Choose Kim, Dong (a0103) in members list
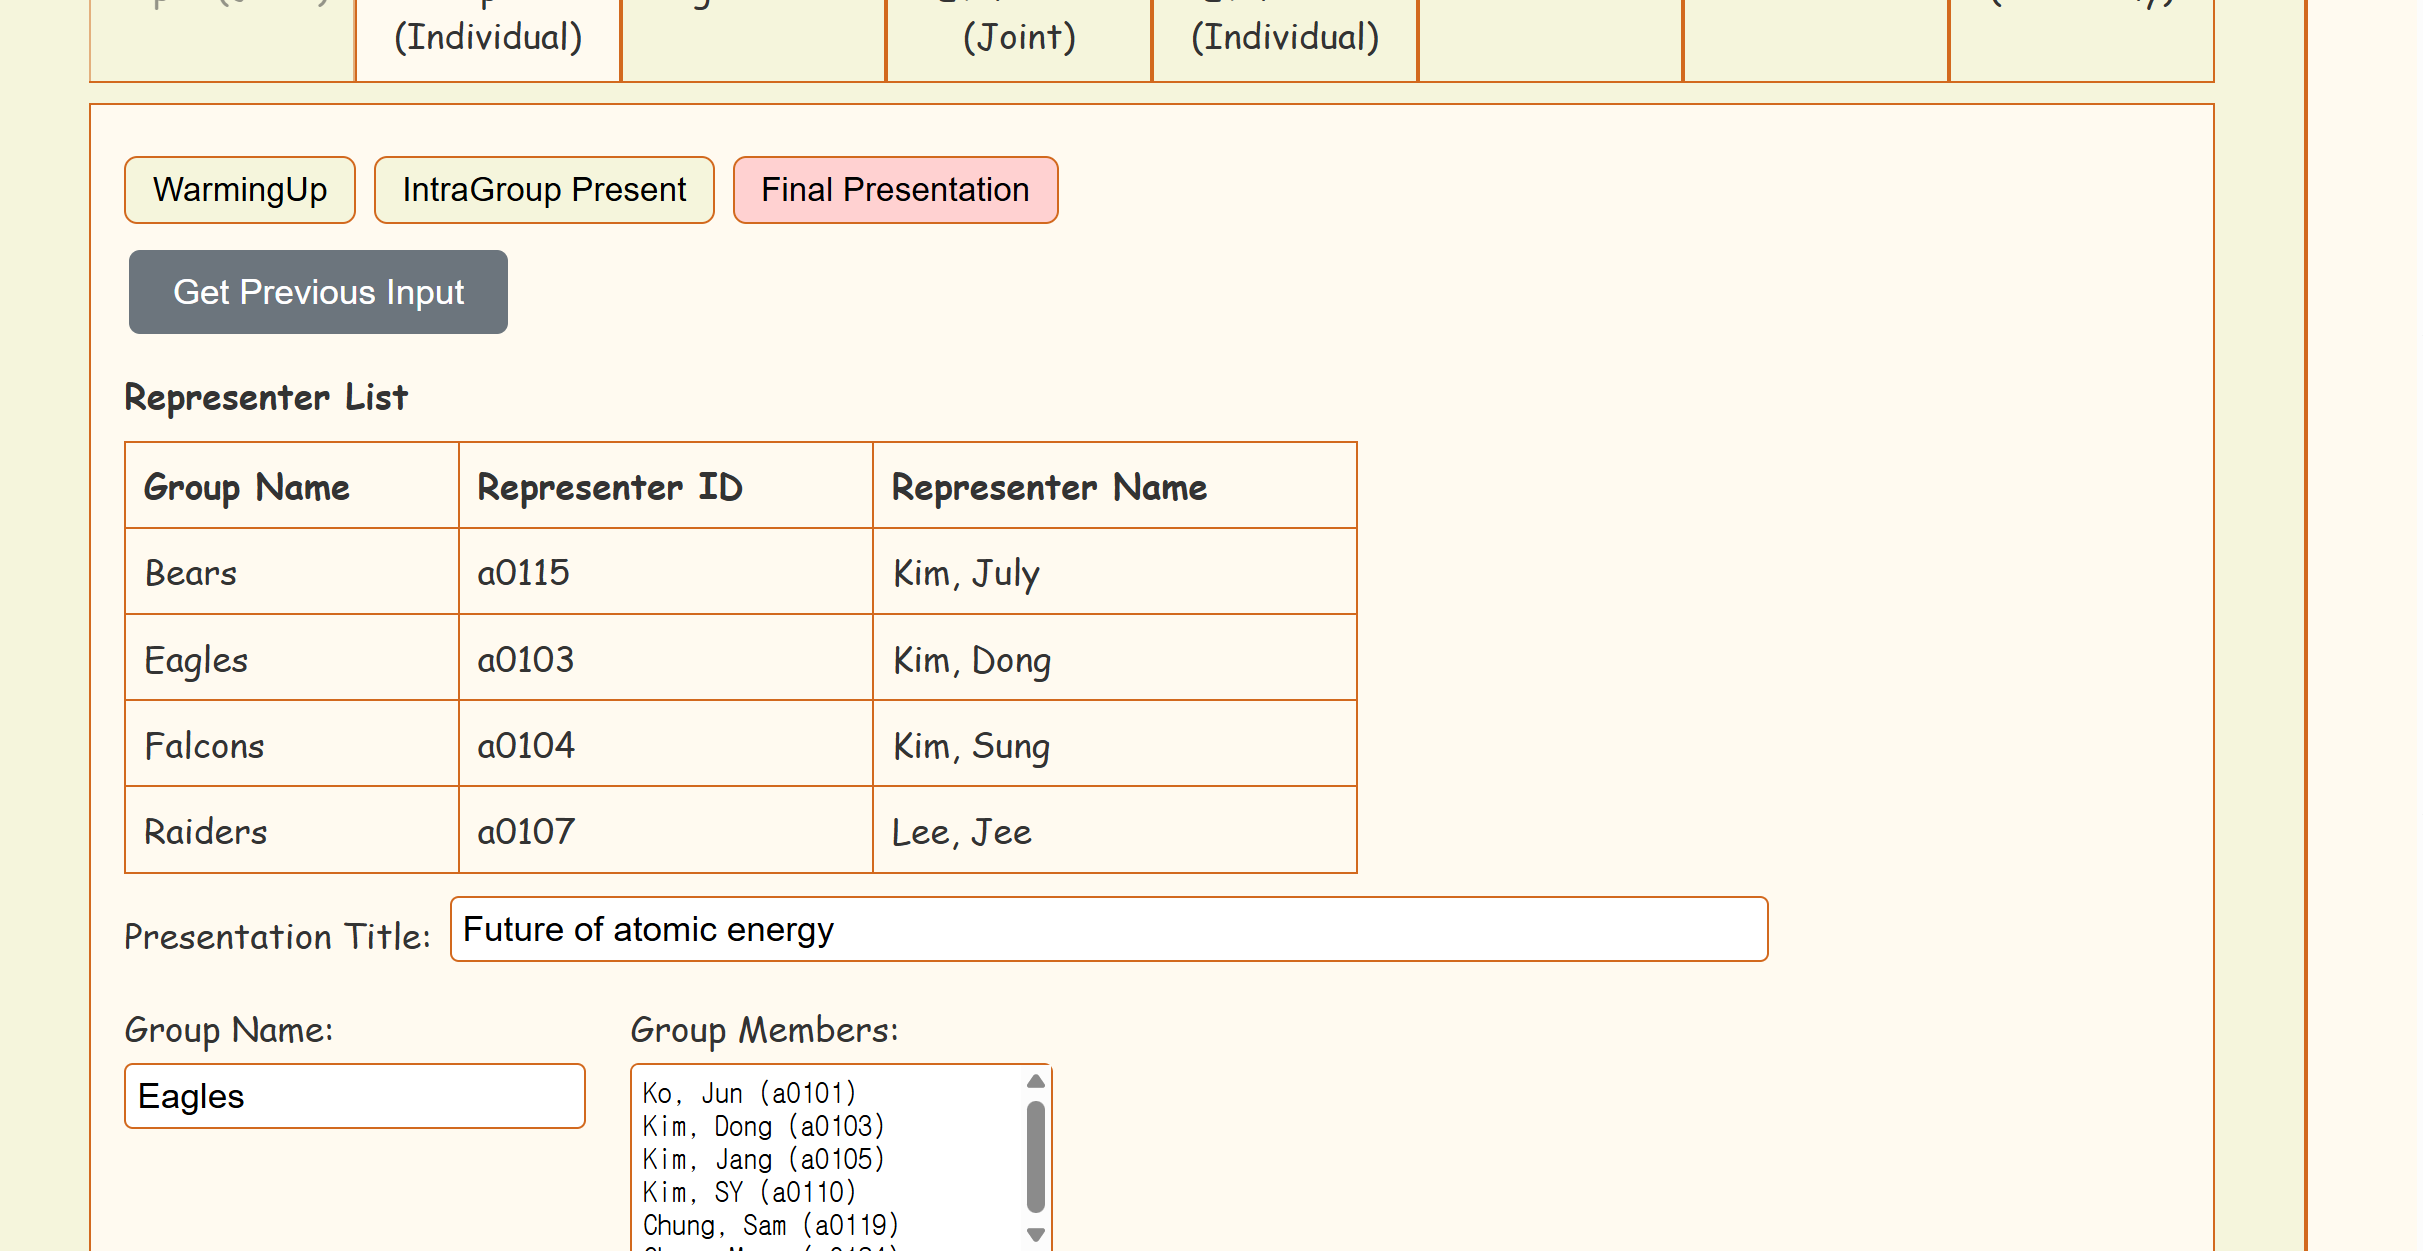The image size is (2423, 1251). pos(763,1126)
